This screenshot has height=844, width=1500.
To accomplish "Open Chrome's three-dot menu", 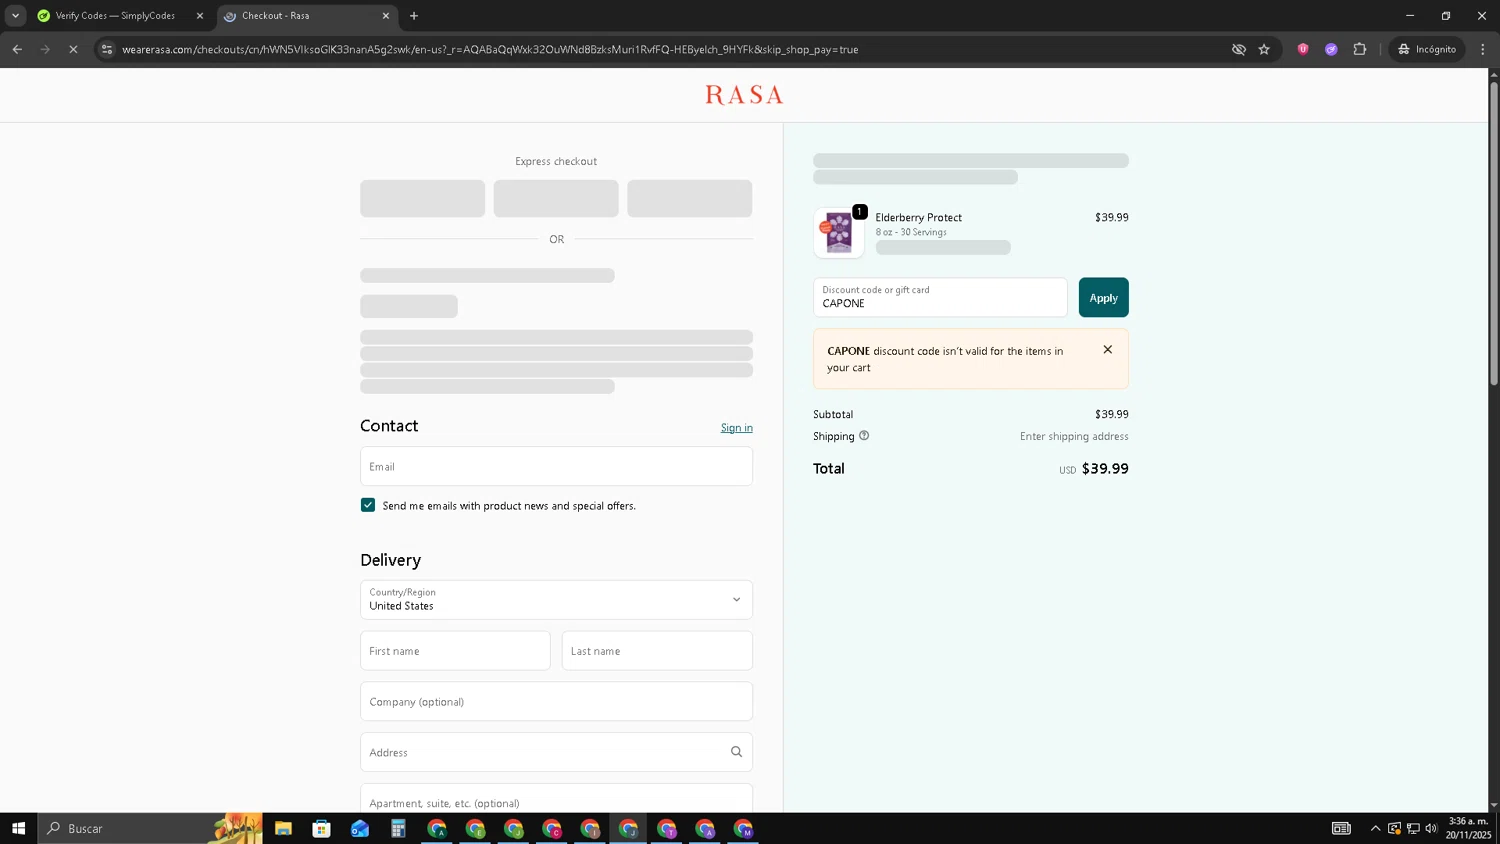I will click(1483, 49).
